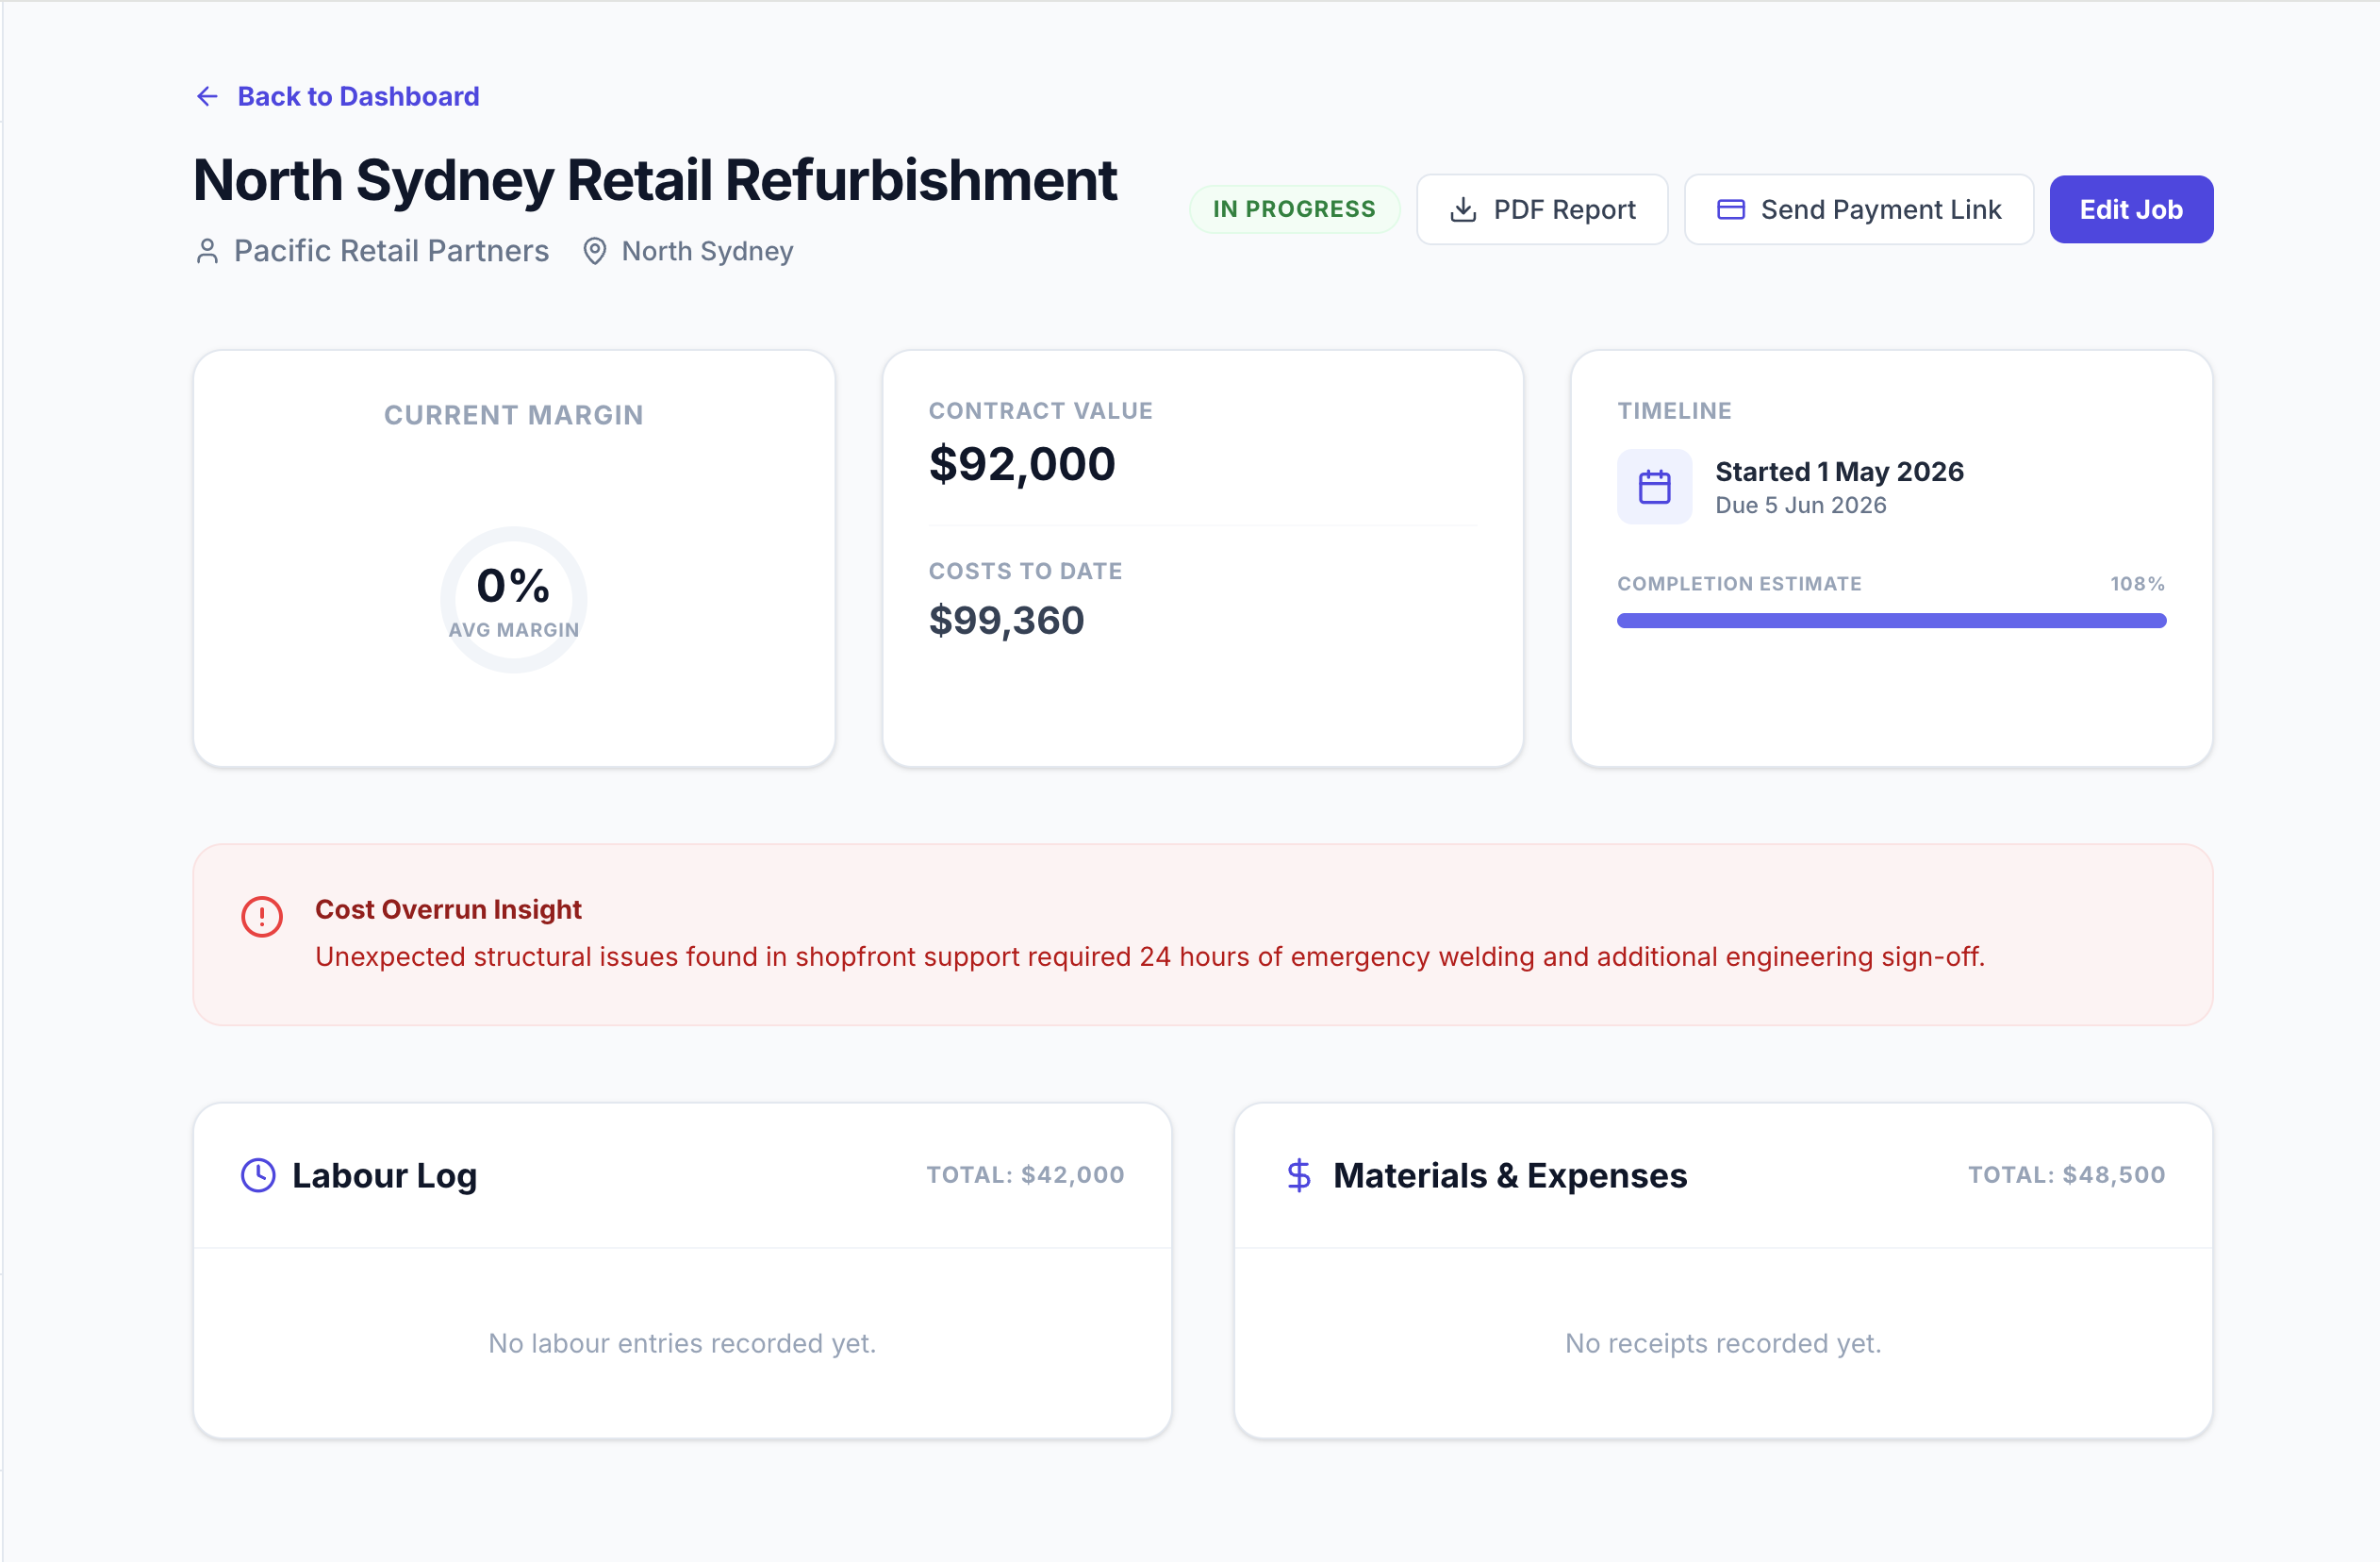Click North Sydney Retail Refurbishment title
2380x1562 pixels.
pos(655,181)
